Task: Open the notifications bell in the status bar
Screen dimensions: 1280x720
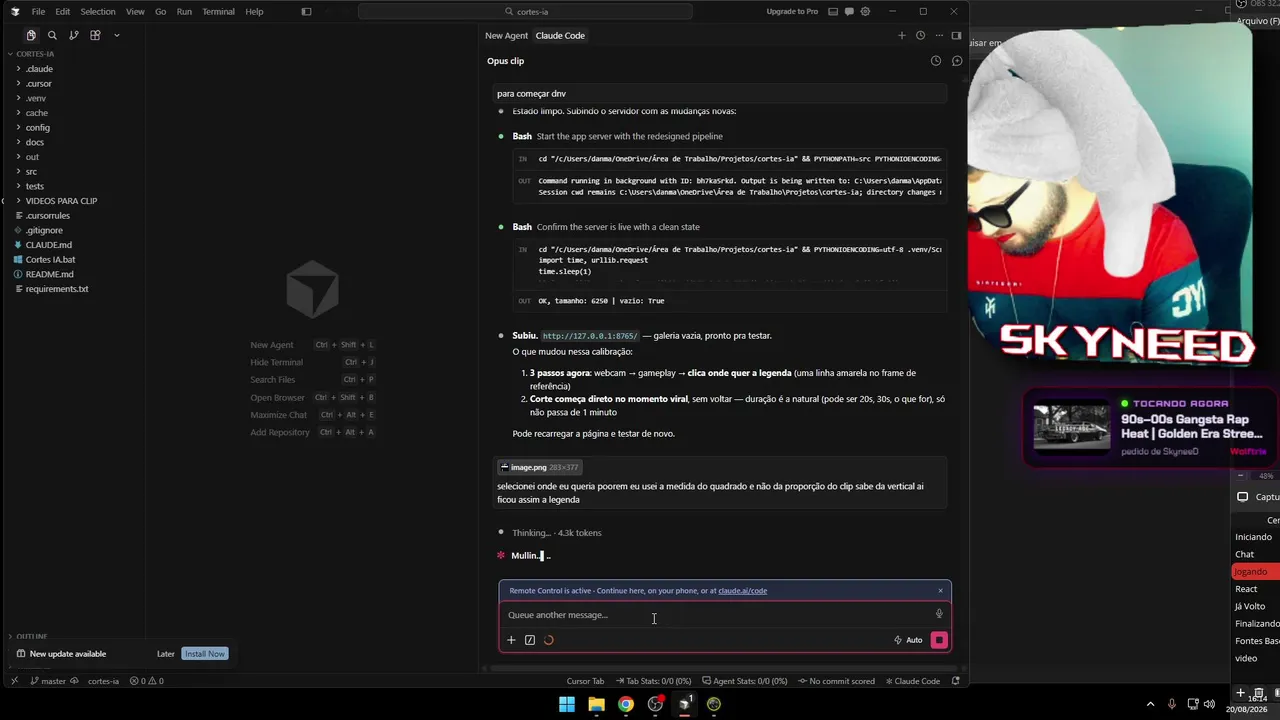Action: (955, 681)
